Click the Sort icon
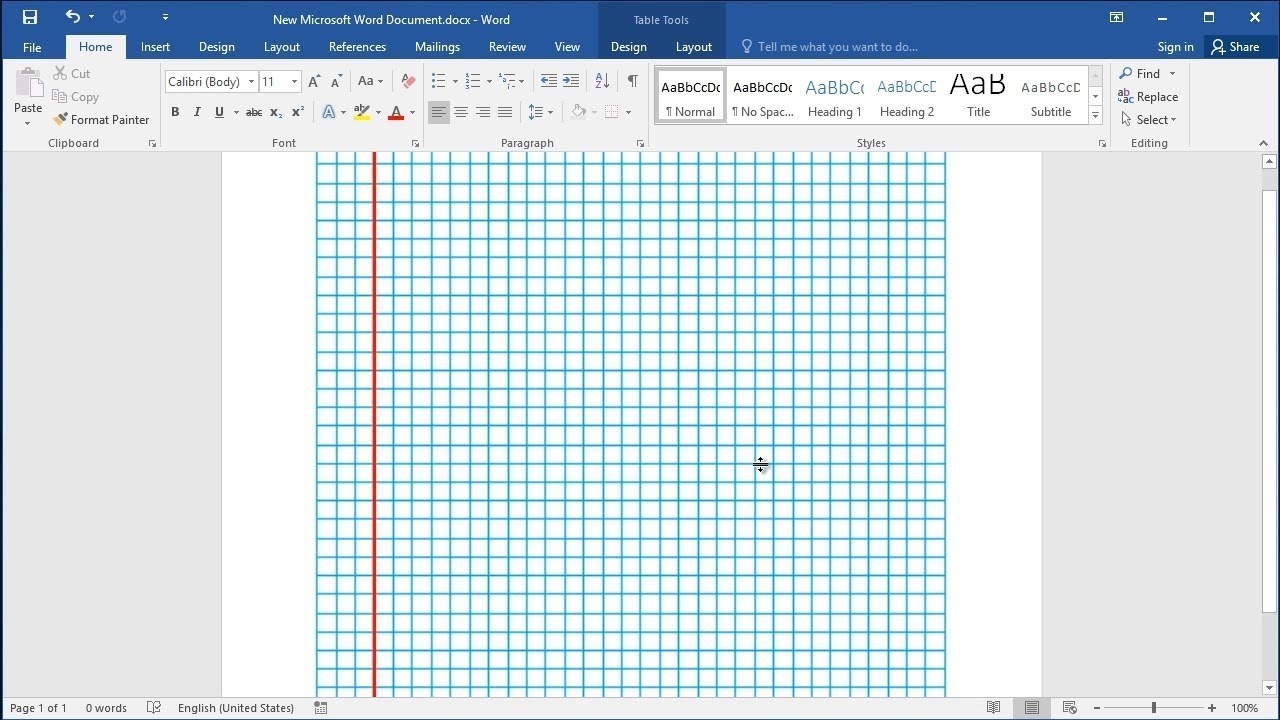Viewport: 1280px width, 720px height. 602,82
